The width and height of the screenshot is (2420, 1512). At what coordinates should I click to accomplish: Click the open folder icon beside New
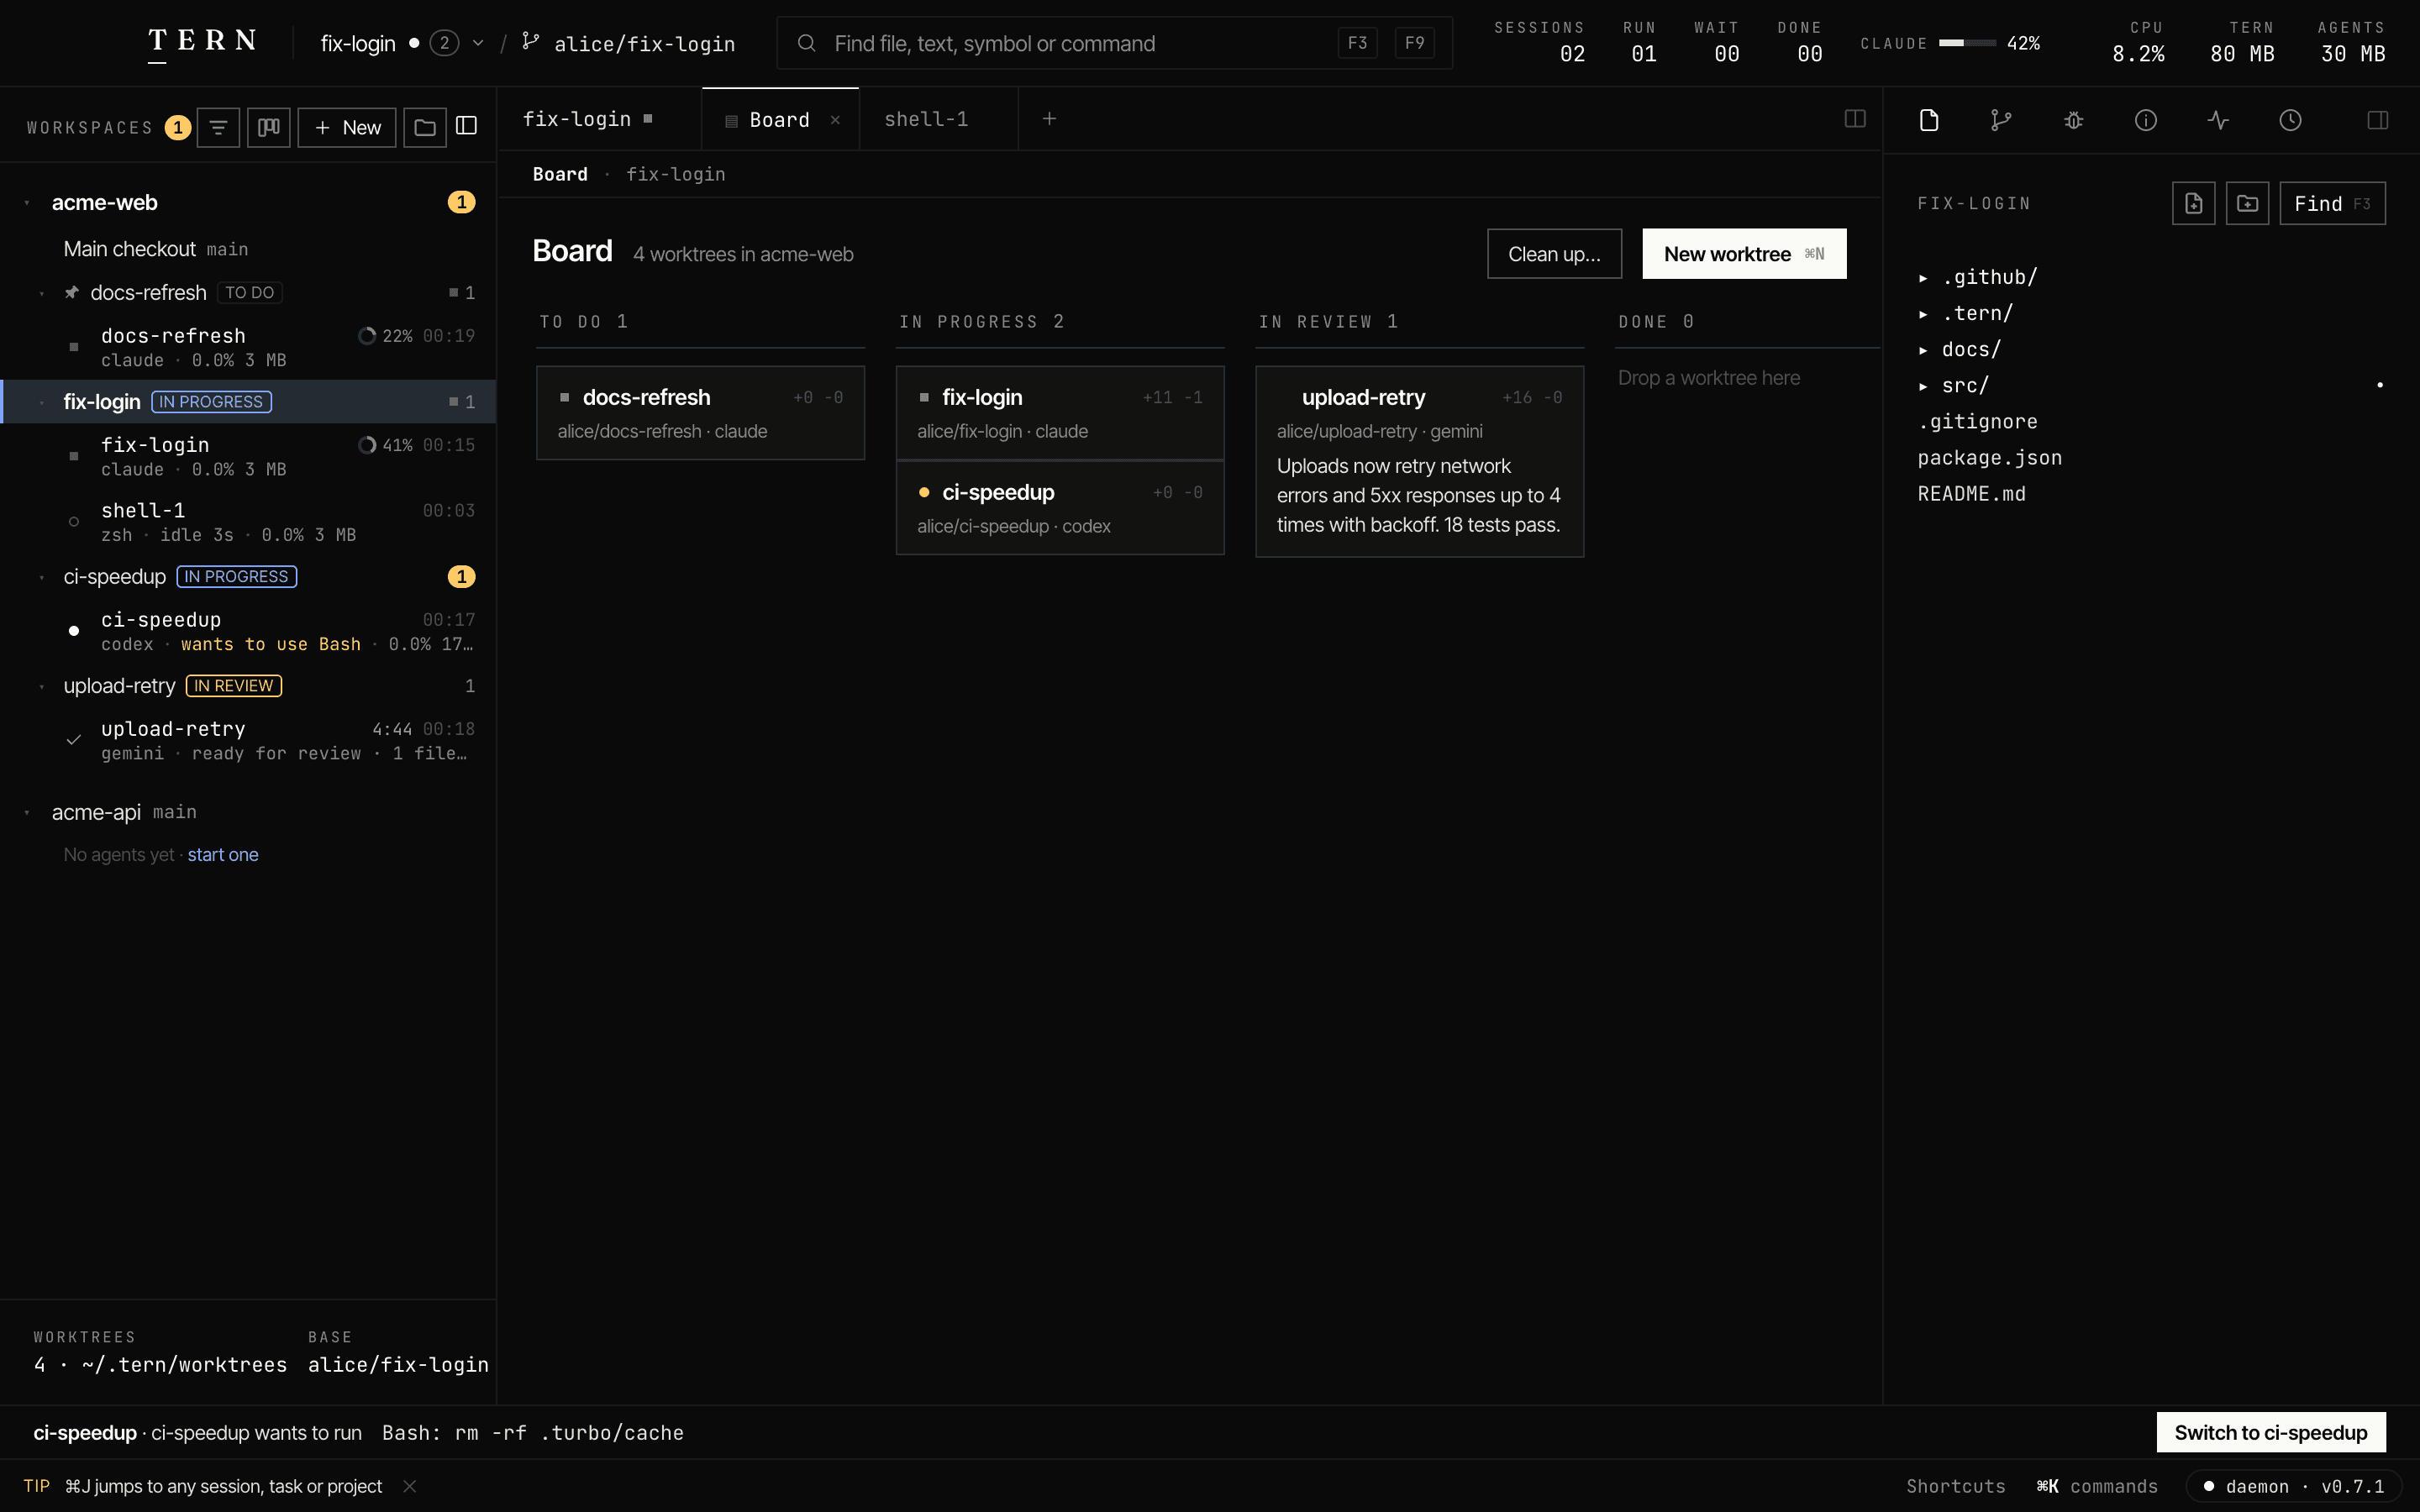tap(425, 127)
